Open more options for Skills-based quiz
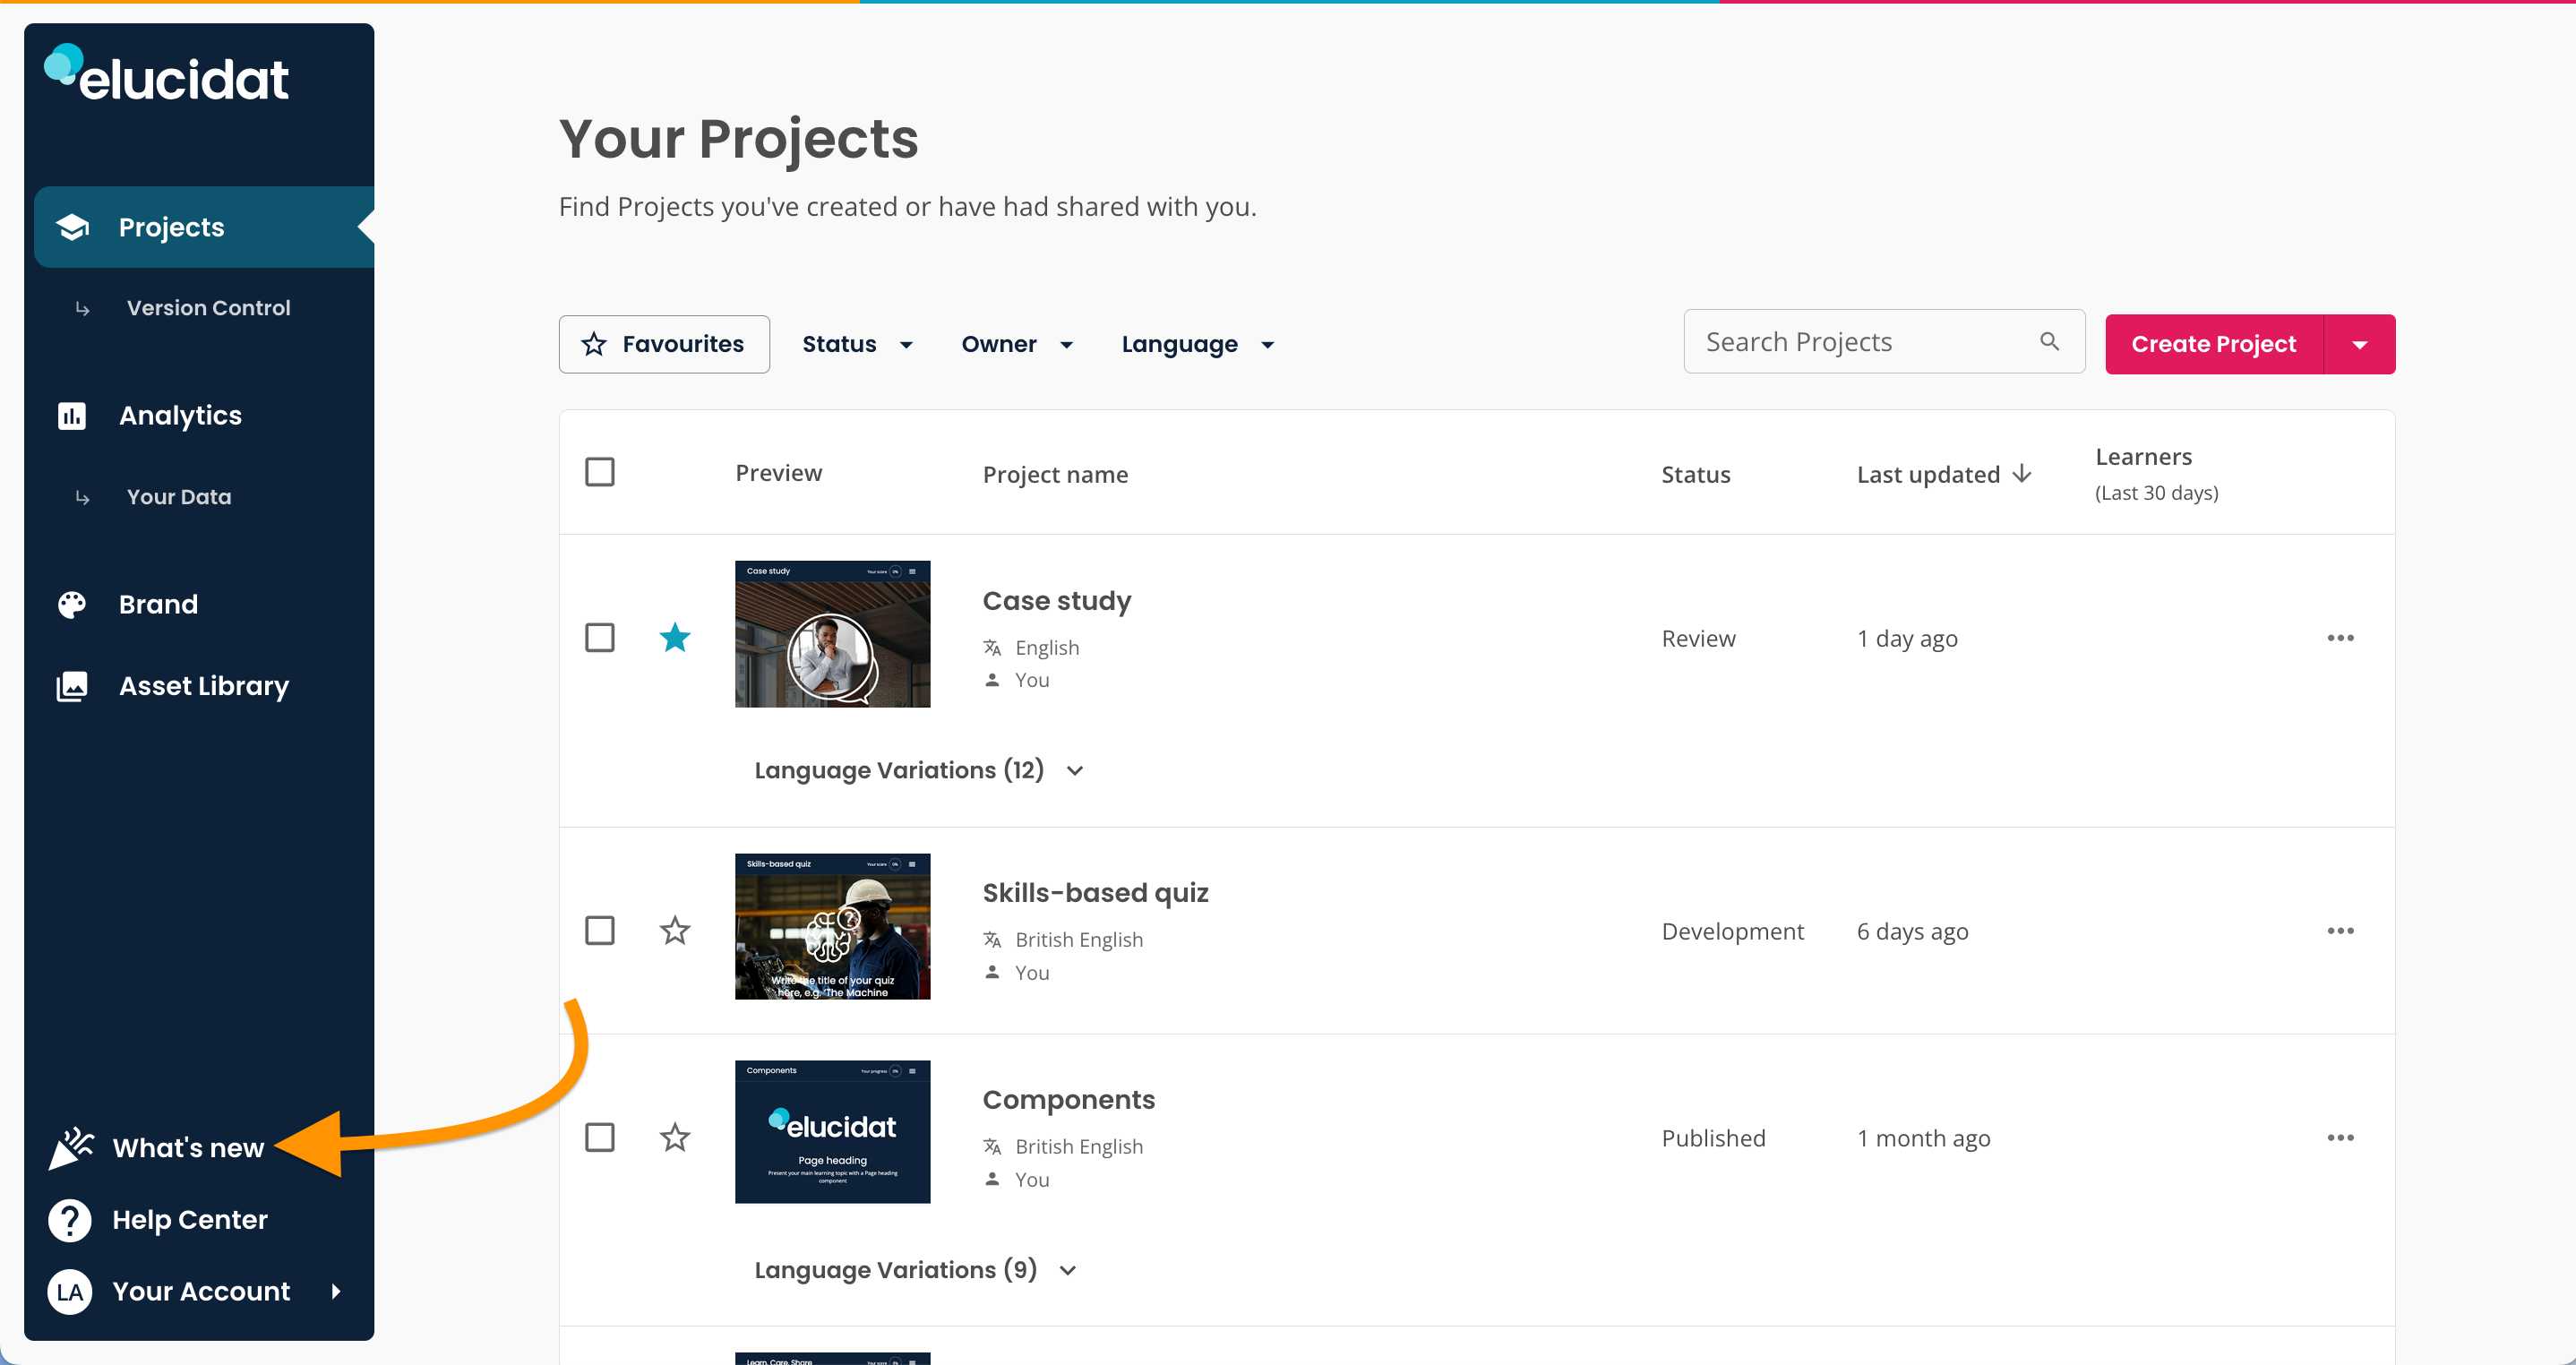 pos(2340,931)
